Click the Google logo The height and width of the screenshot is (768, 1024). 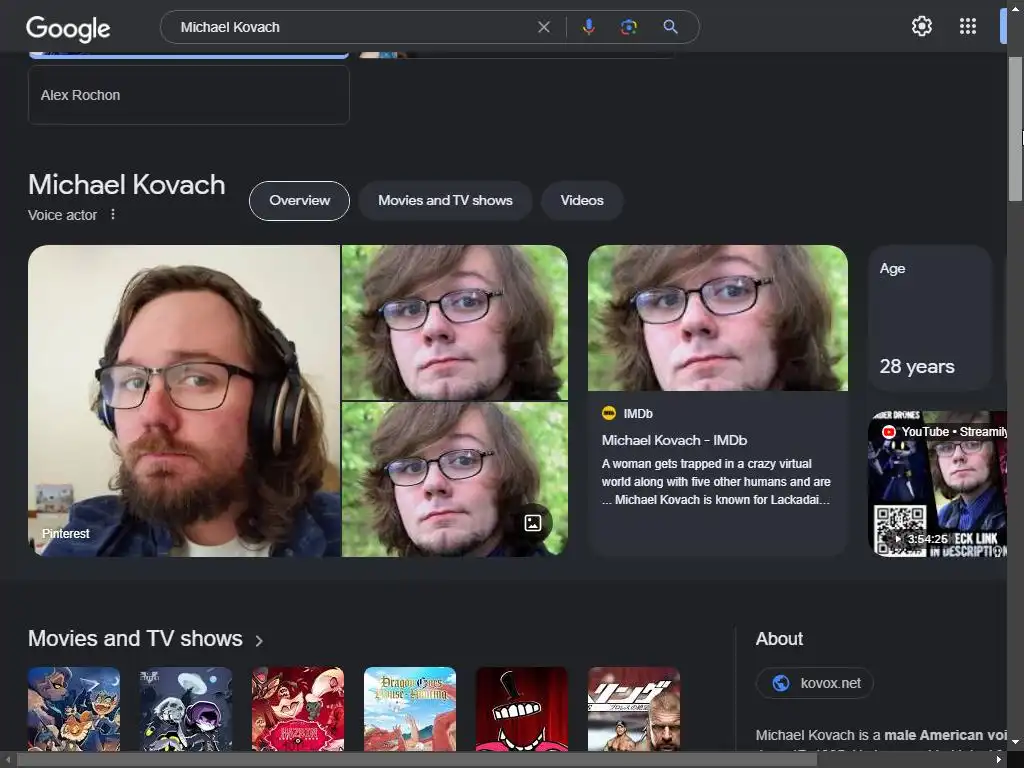point(68,29)
